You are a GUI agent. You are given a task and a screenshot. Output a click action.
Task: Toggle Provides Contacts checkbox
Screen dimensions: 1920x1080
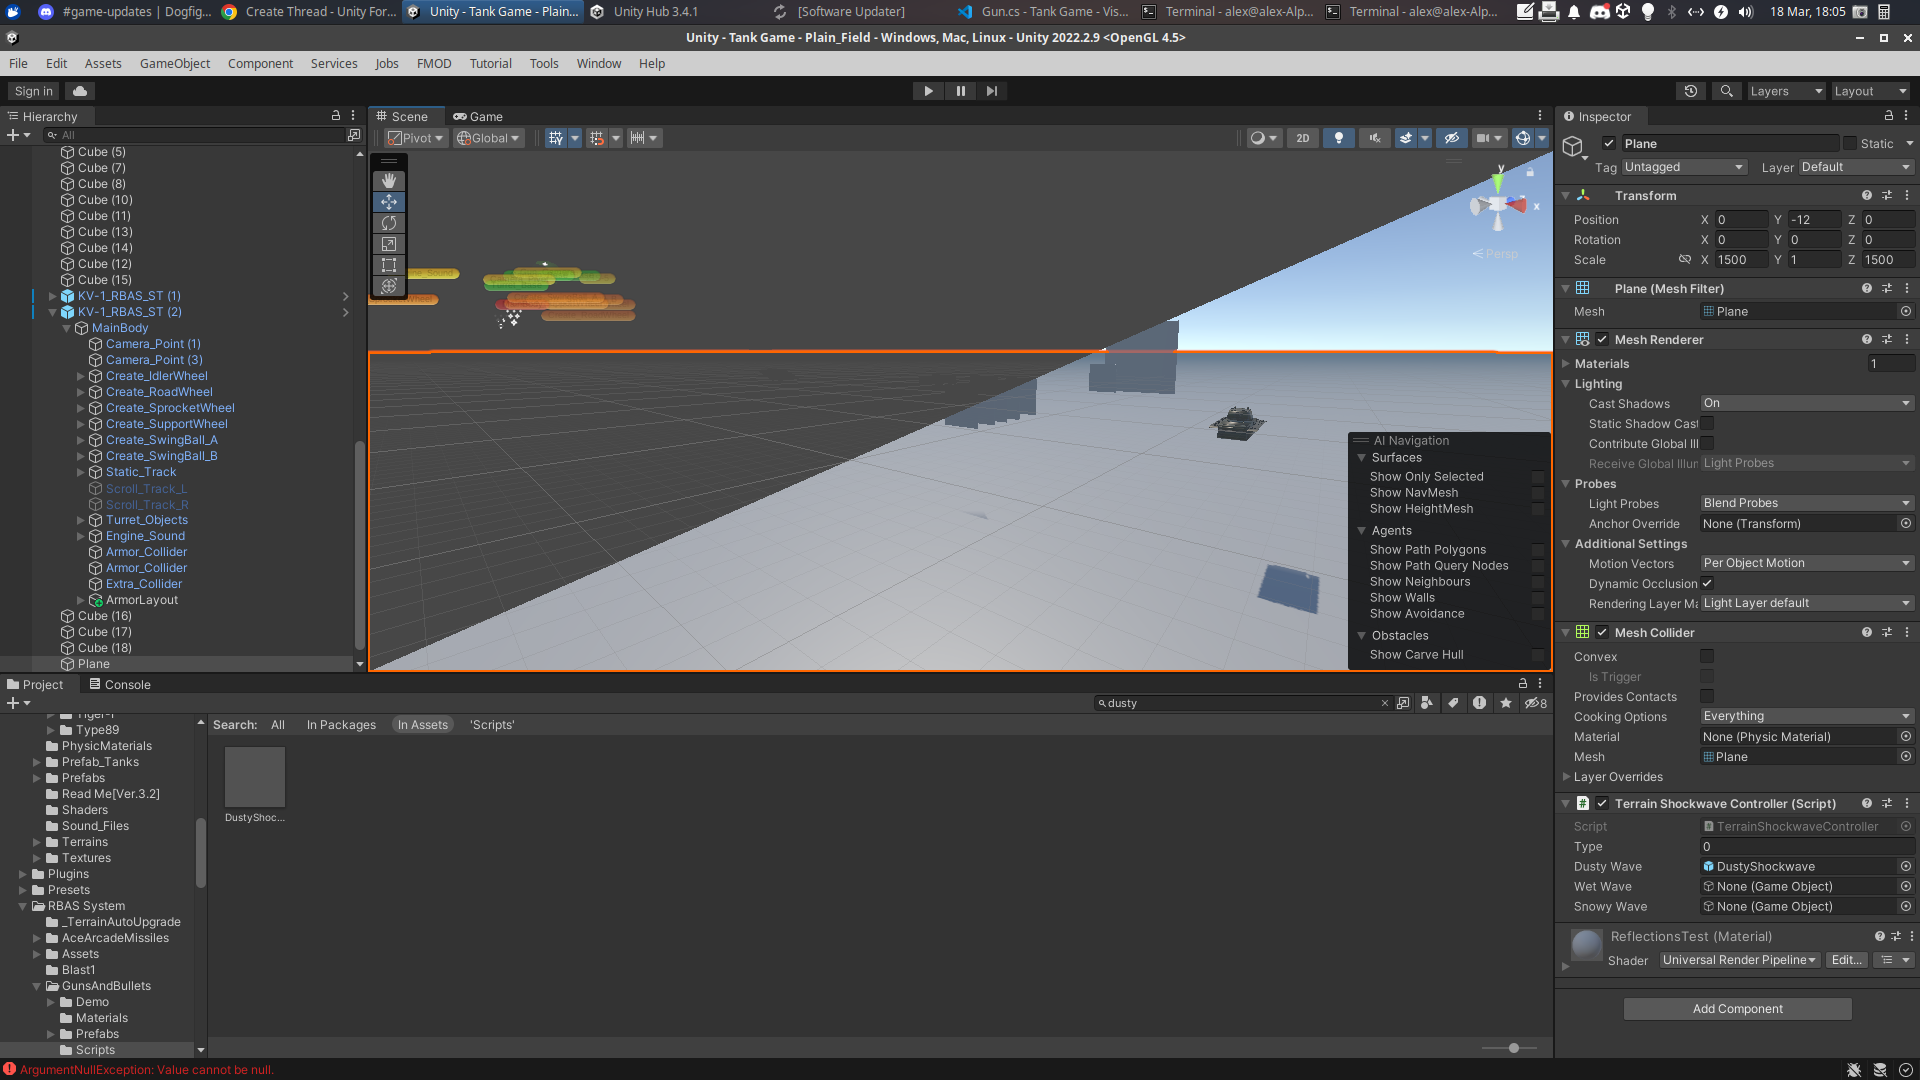1707,697
